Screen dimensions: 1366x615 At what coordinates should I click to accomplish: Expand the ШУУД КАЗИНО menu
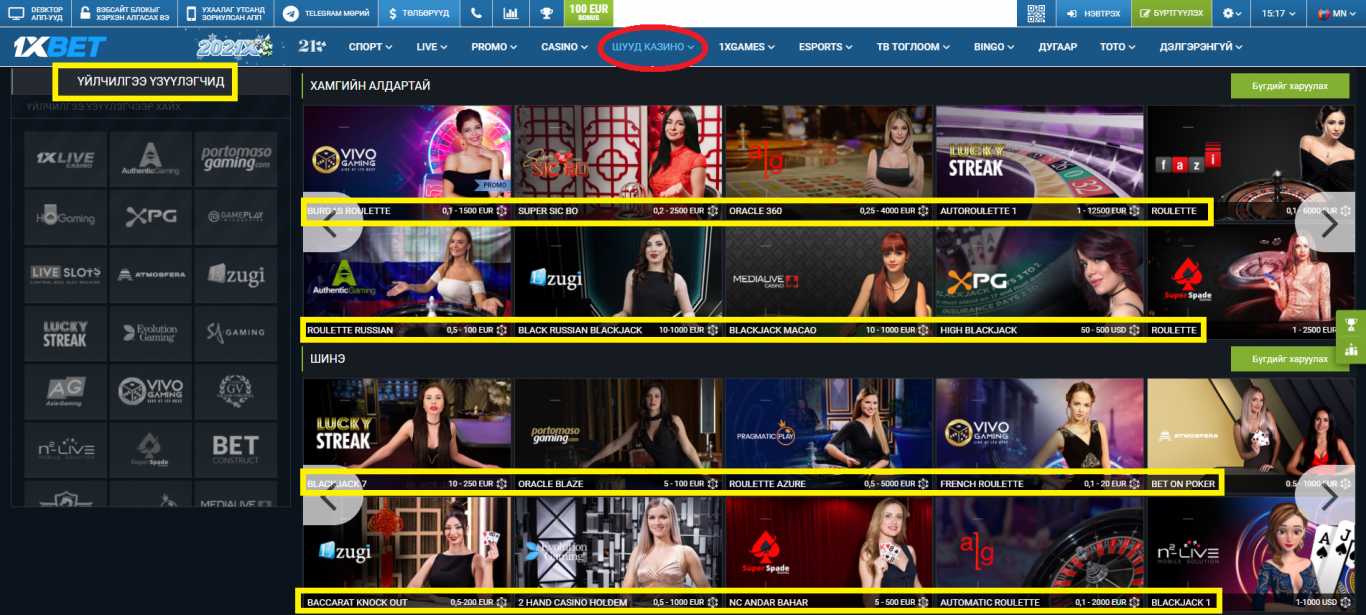pos(653,47)
